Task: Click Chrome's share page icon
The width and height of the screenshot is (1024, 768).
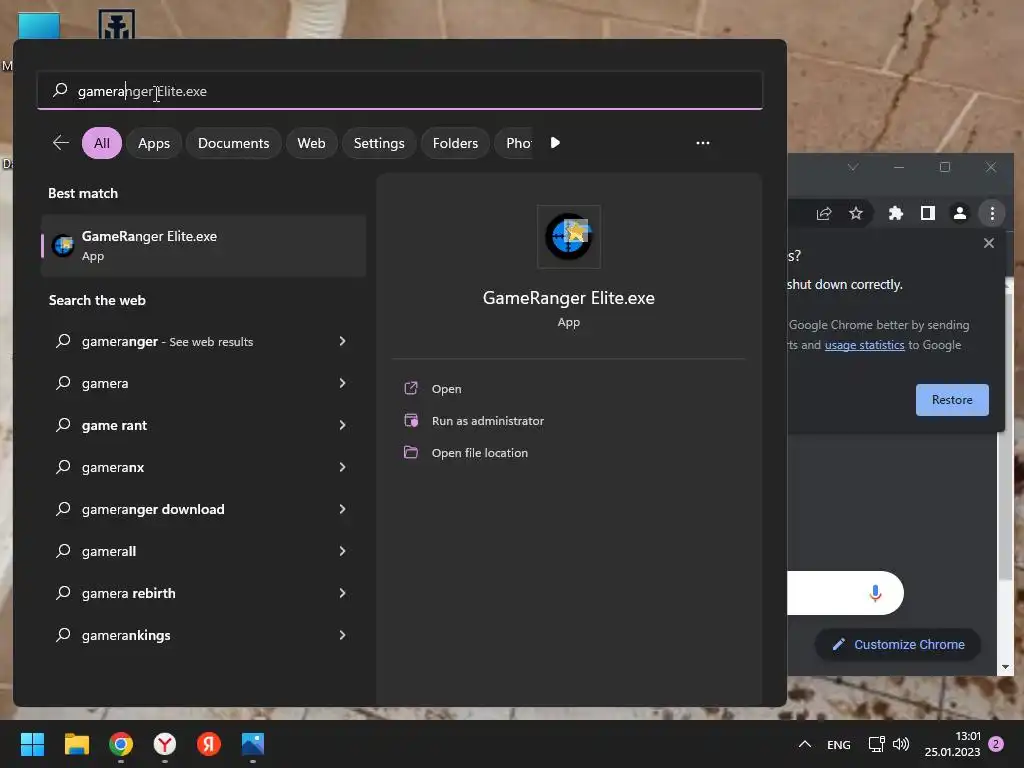Action: pyautogui.click(x=824, y=213)
